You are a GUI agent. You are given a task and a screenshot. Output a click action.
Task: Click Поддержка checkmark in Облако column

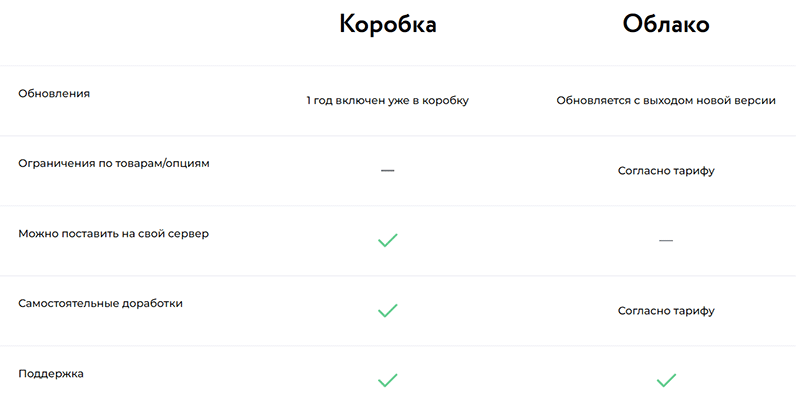pos(666,380)
